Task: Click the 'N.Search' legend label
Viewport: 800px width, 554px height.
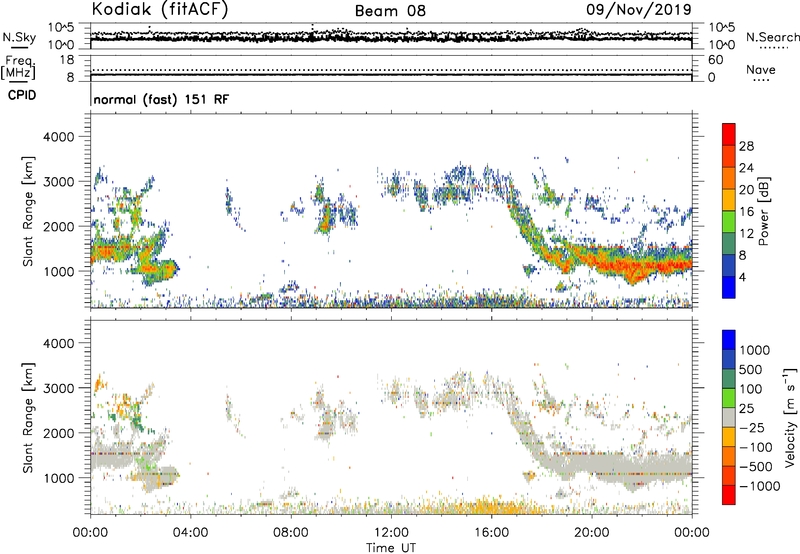Action: point(772,37)
